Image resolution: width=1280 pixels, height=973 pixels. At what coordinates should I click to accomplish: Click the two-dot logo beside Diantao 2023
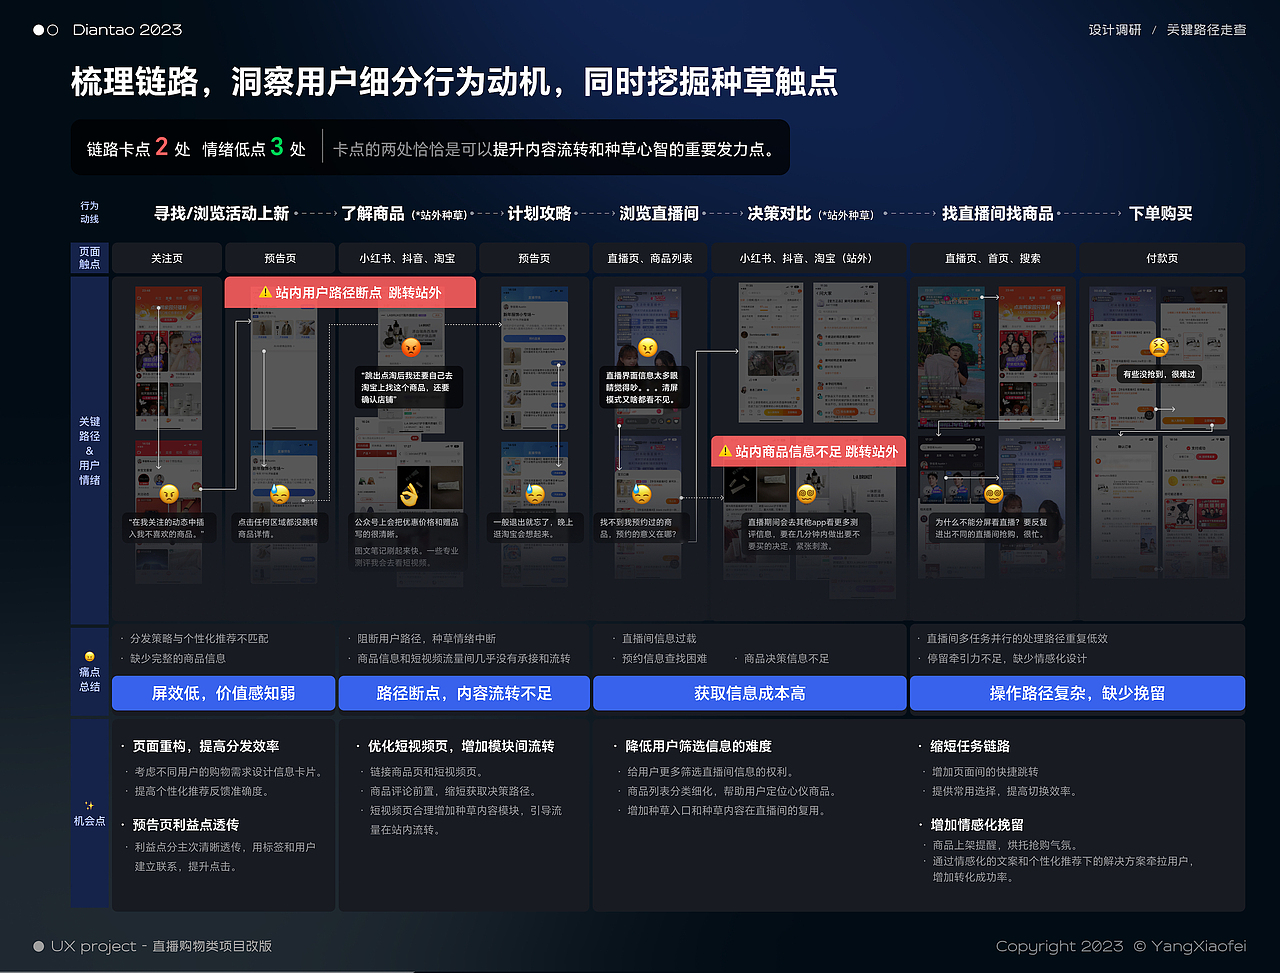tap(46, 30)
